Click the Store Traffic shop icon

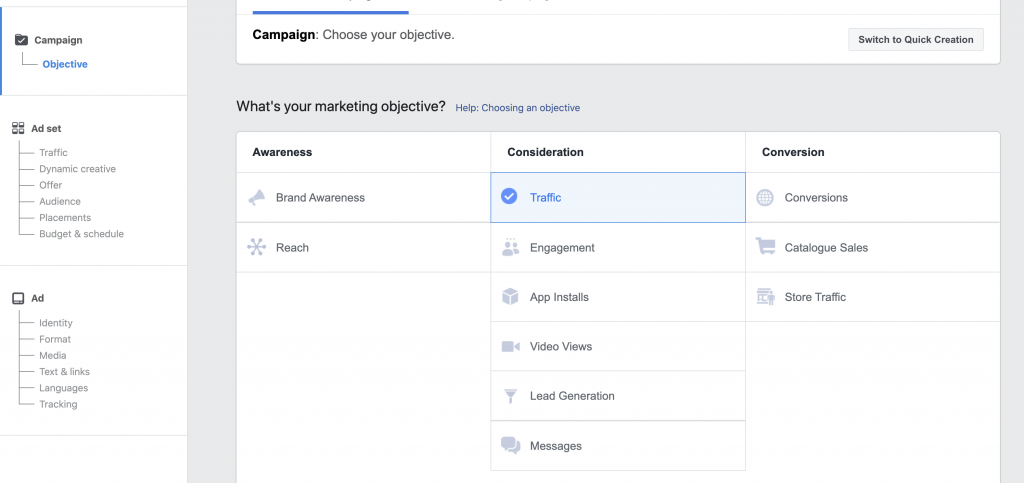[x=765, y=296]
